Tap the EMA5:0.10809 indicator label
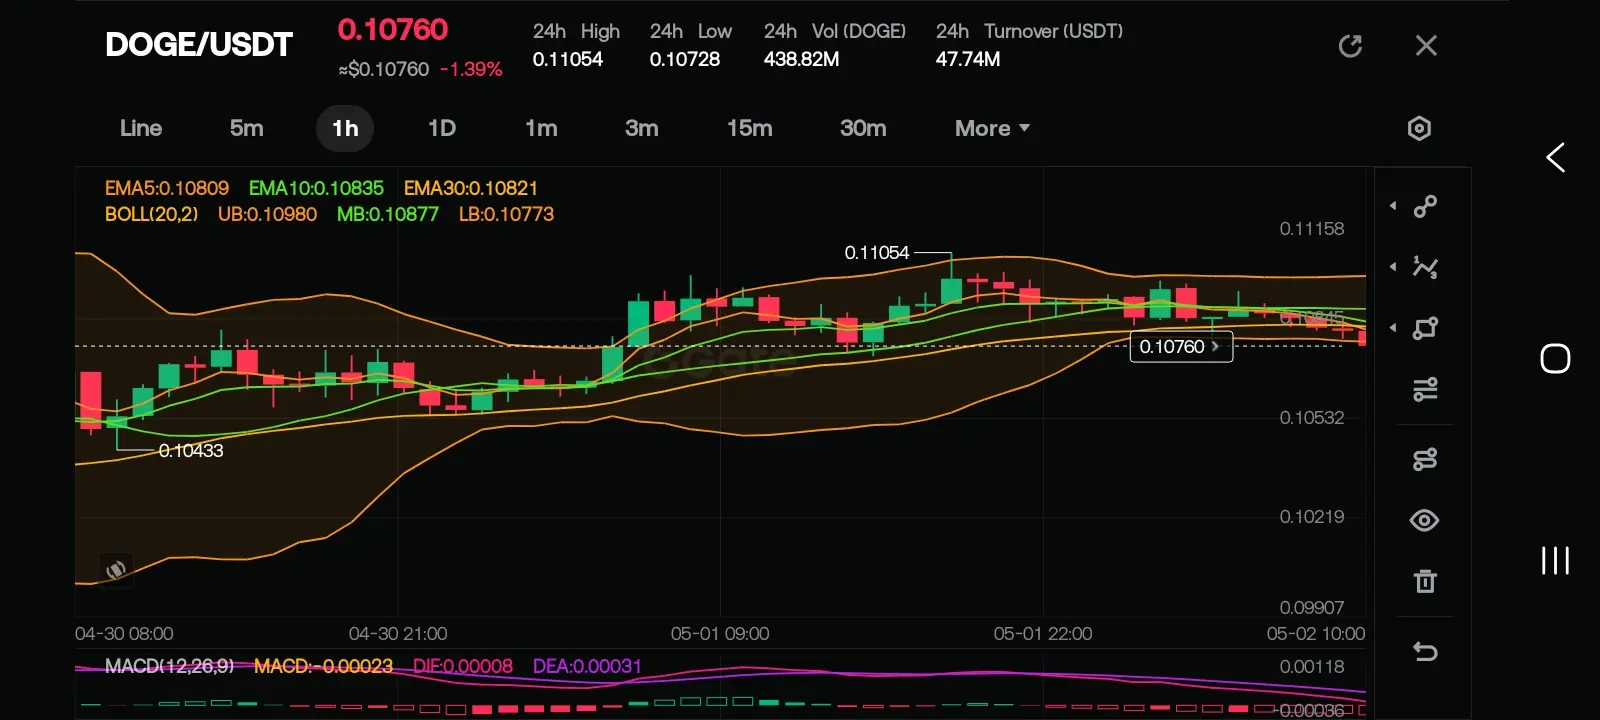 167,188
